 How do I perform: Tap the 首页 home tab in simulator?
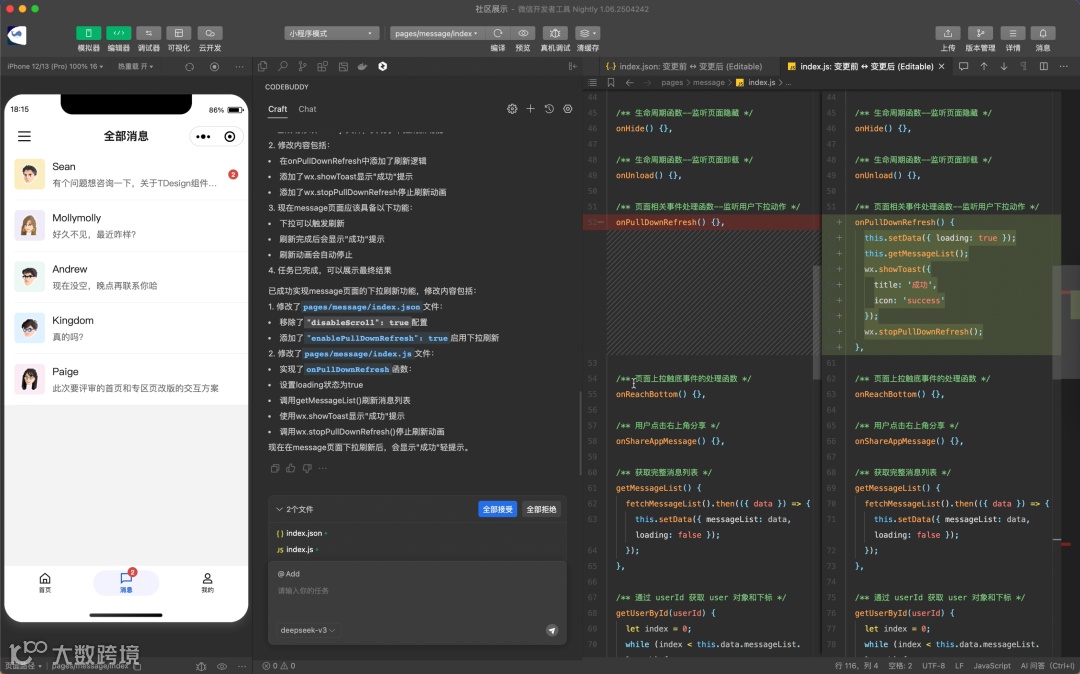(x=45, y=583)
